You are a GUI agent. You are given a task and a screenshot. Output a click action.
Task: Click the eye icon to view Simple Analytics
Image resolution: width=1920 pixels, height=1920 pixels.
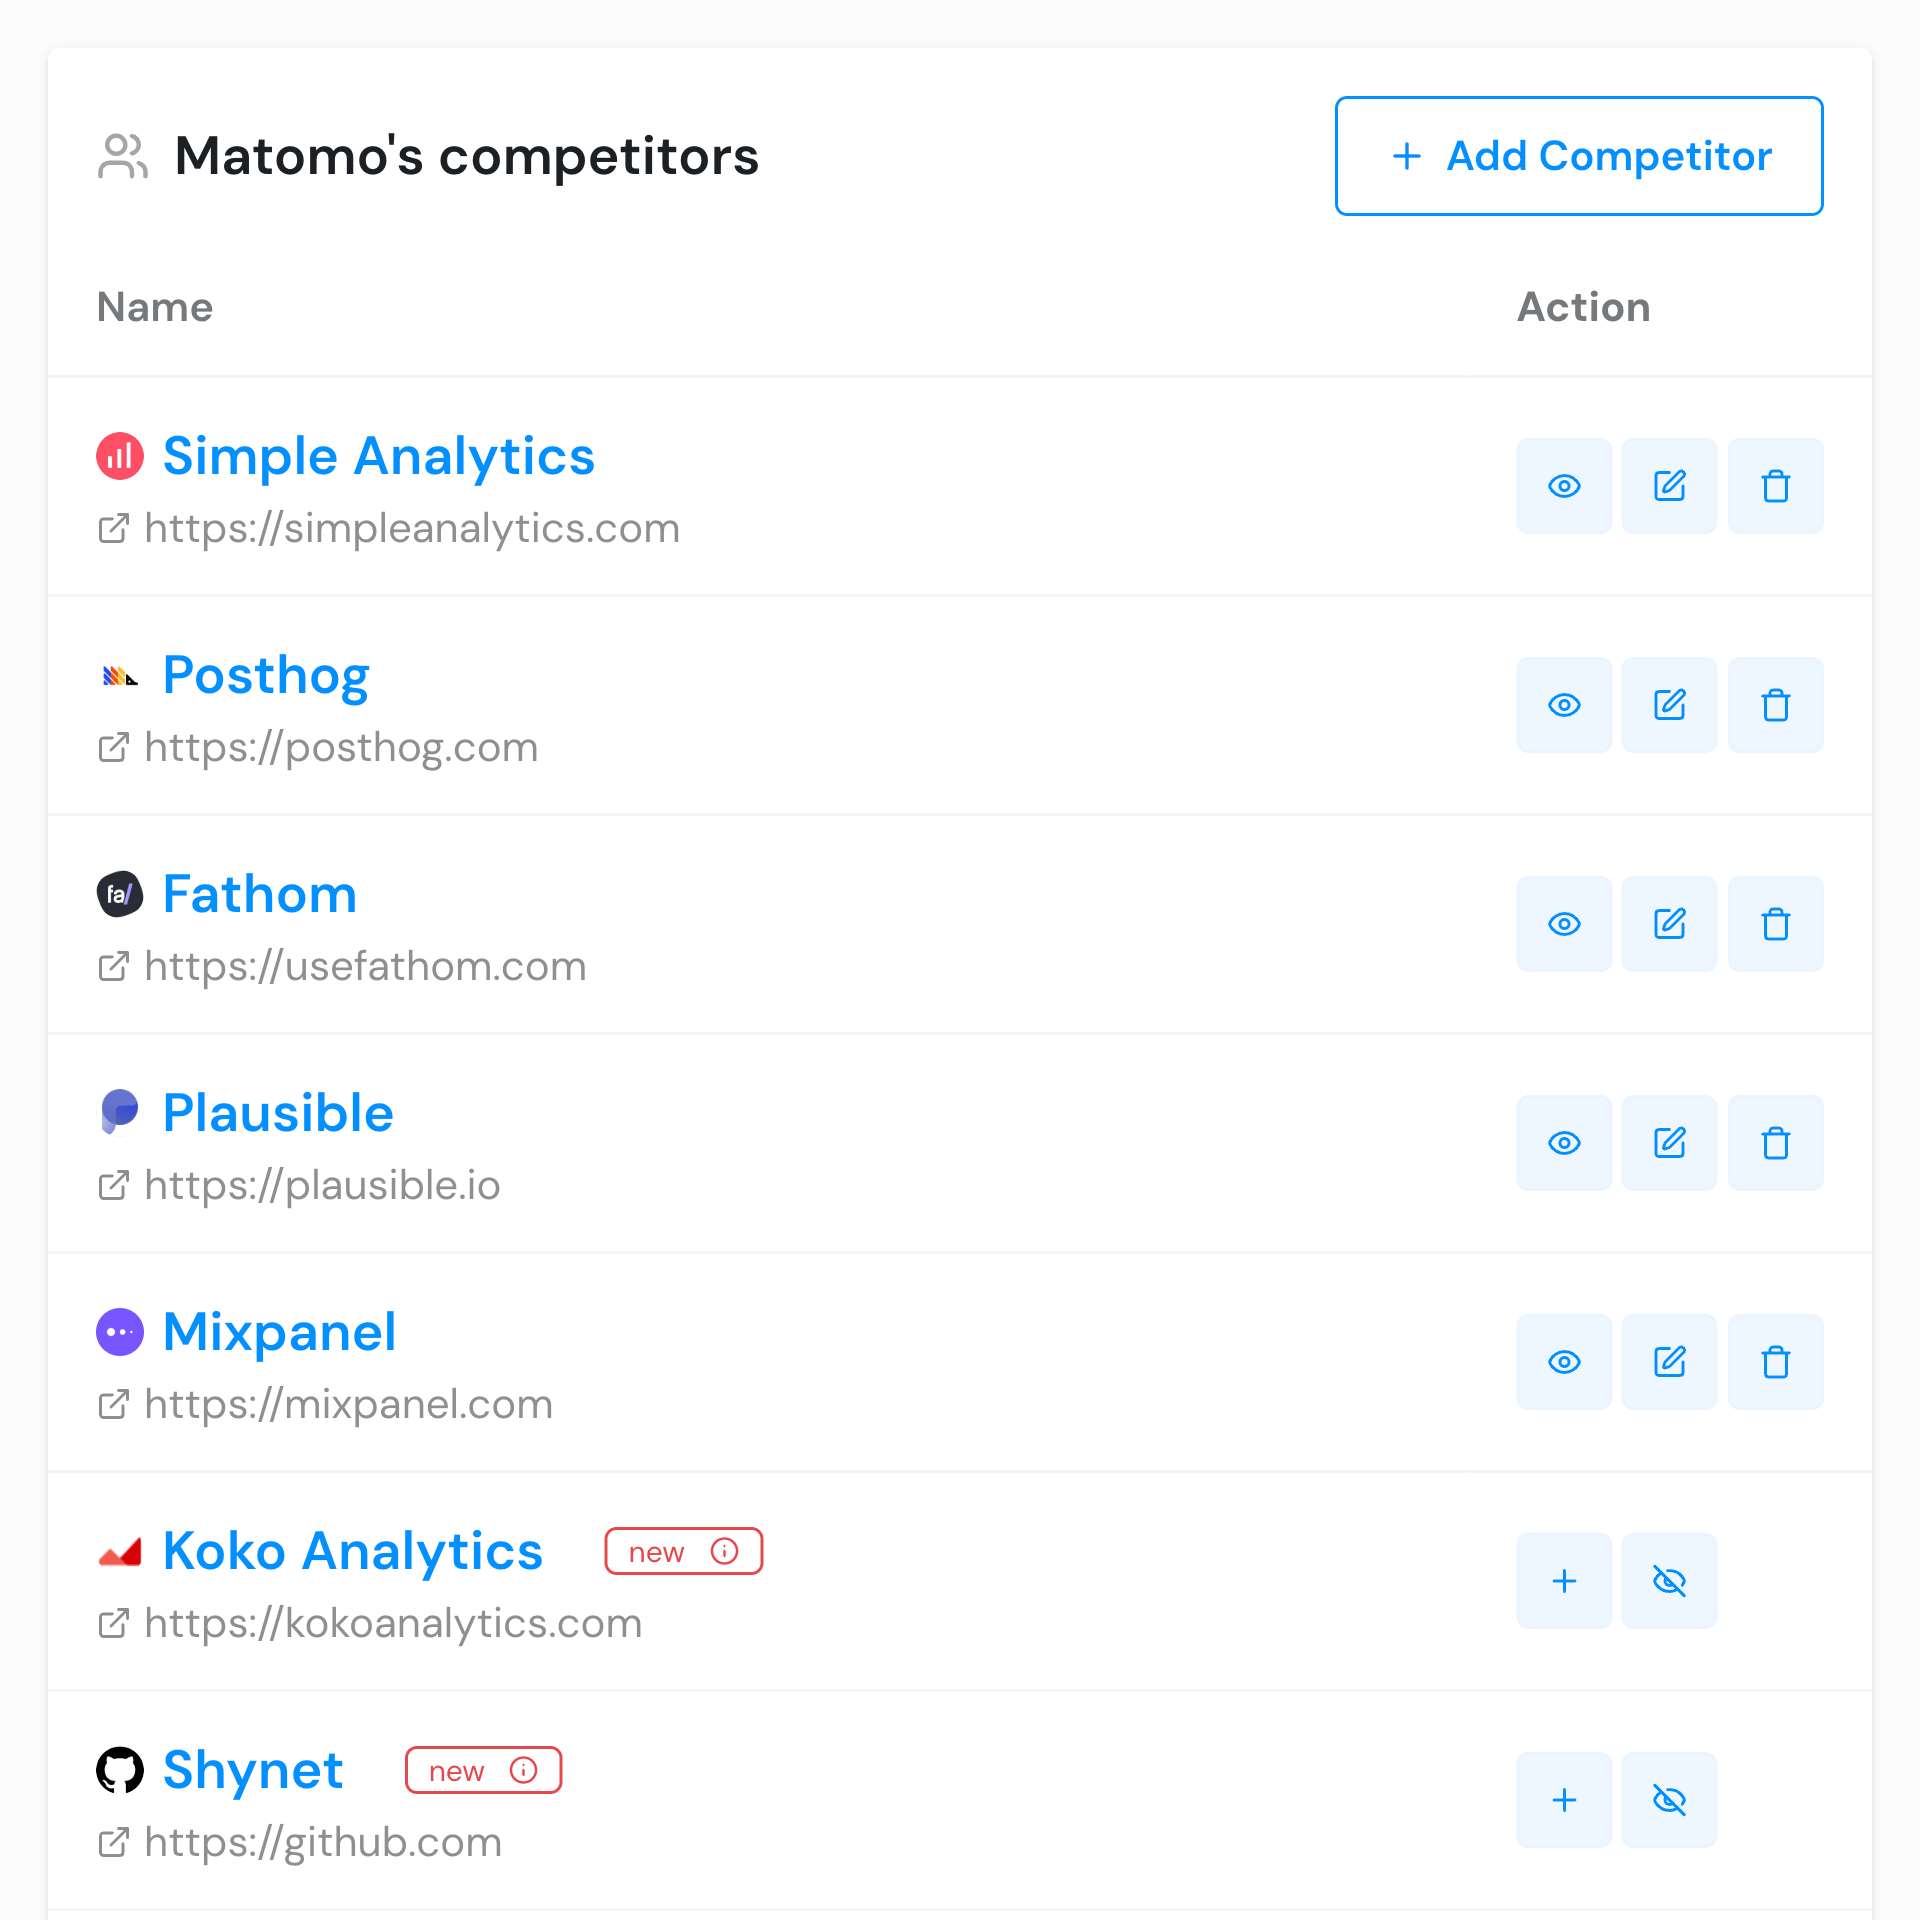click(1564, 486)
